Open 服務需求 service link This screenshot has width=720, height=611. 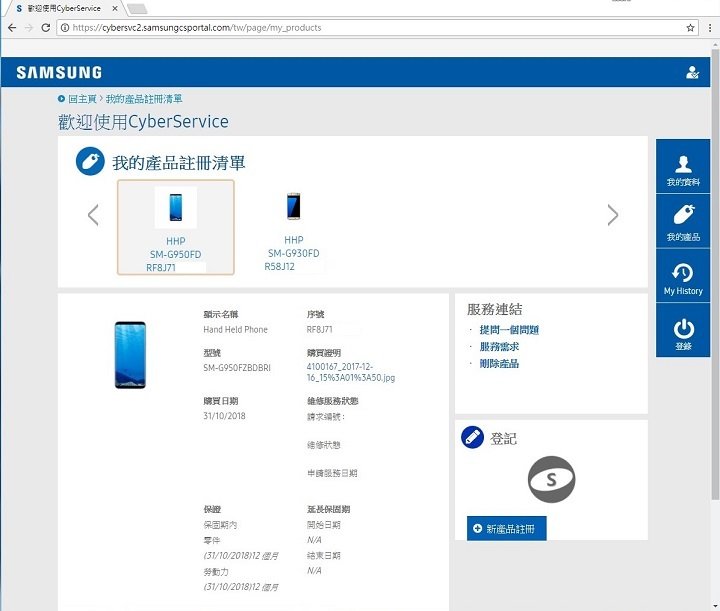pos(499,347)
